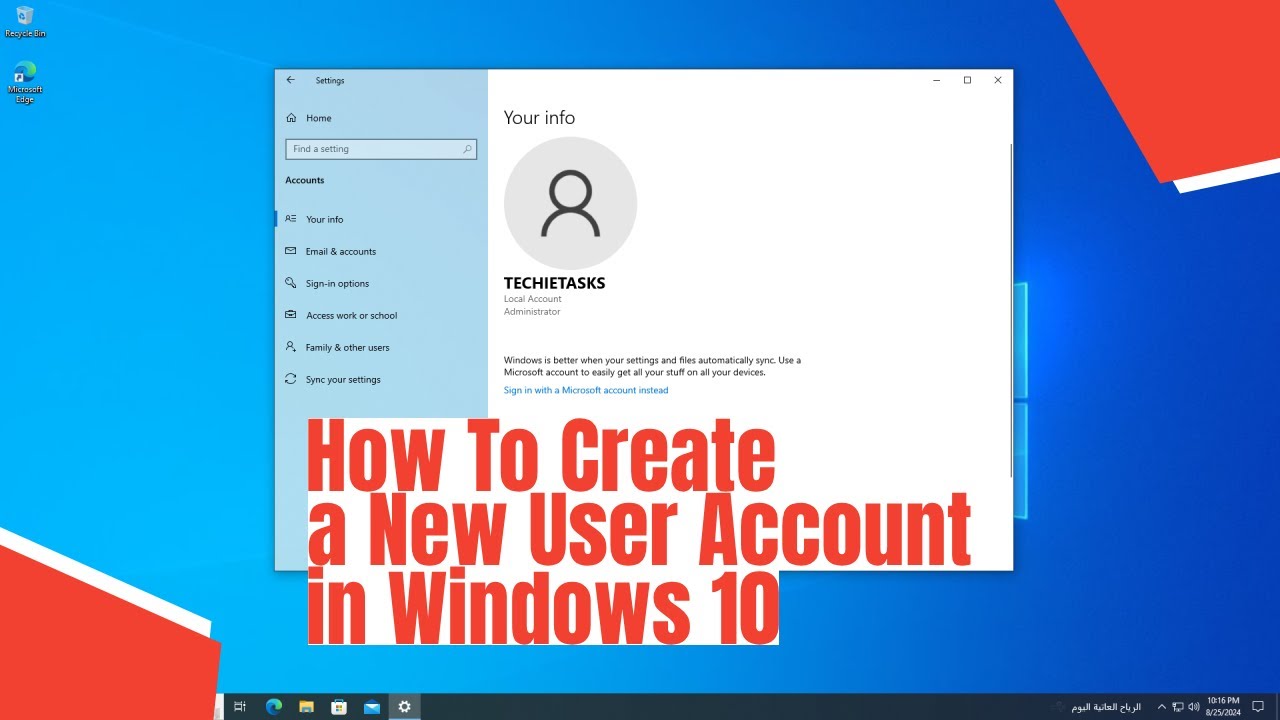1280x720 pixels.
Task: Click the Find a setting search box
Action: [381, 149]
